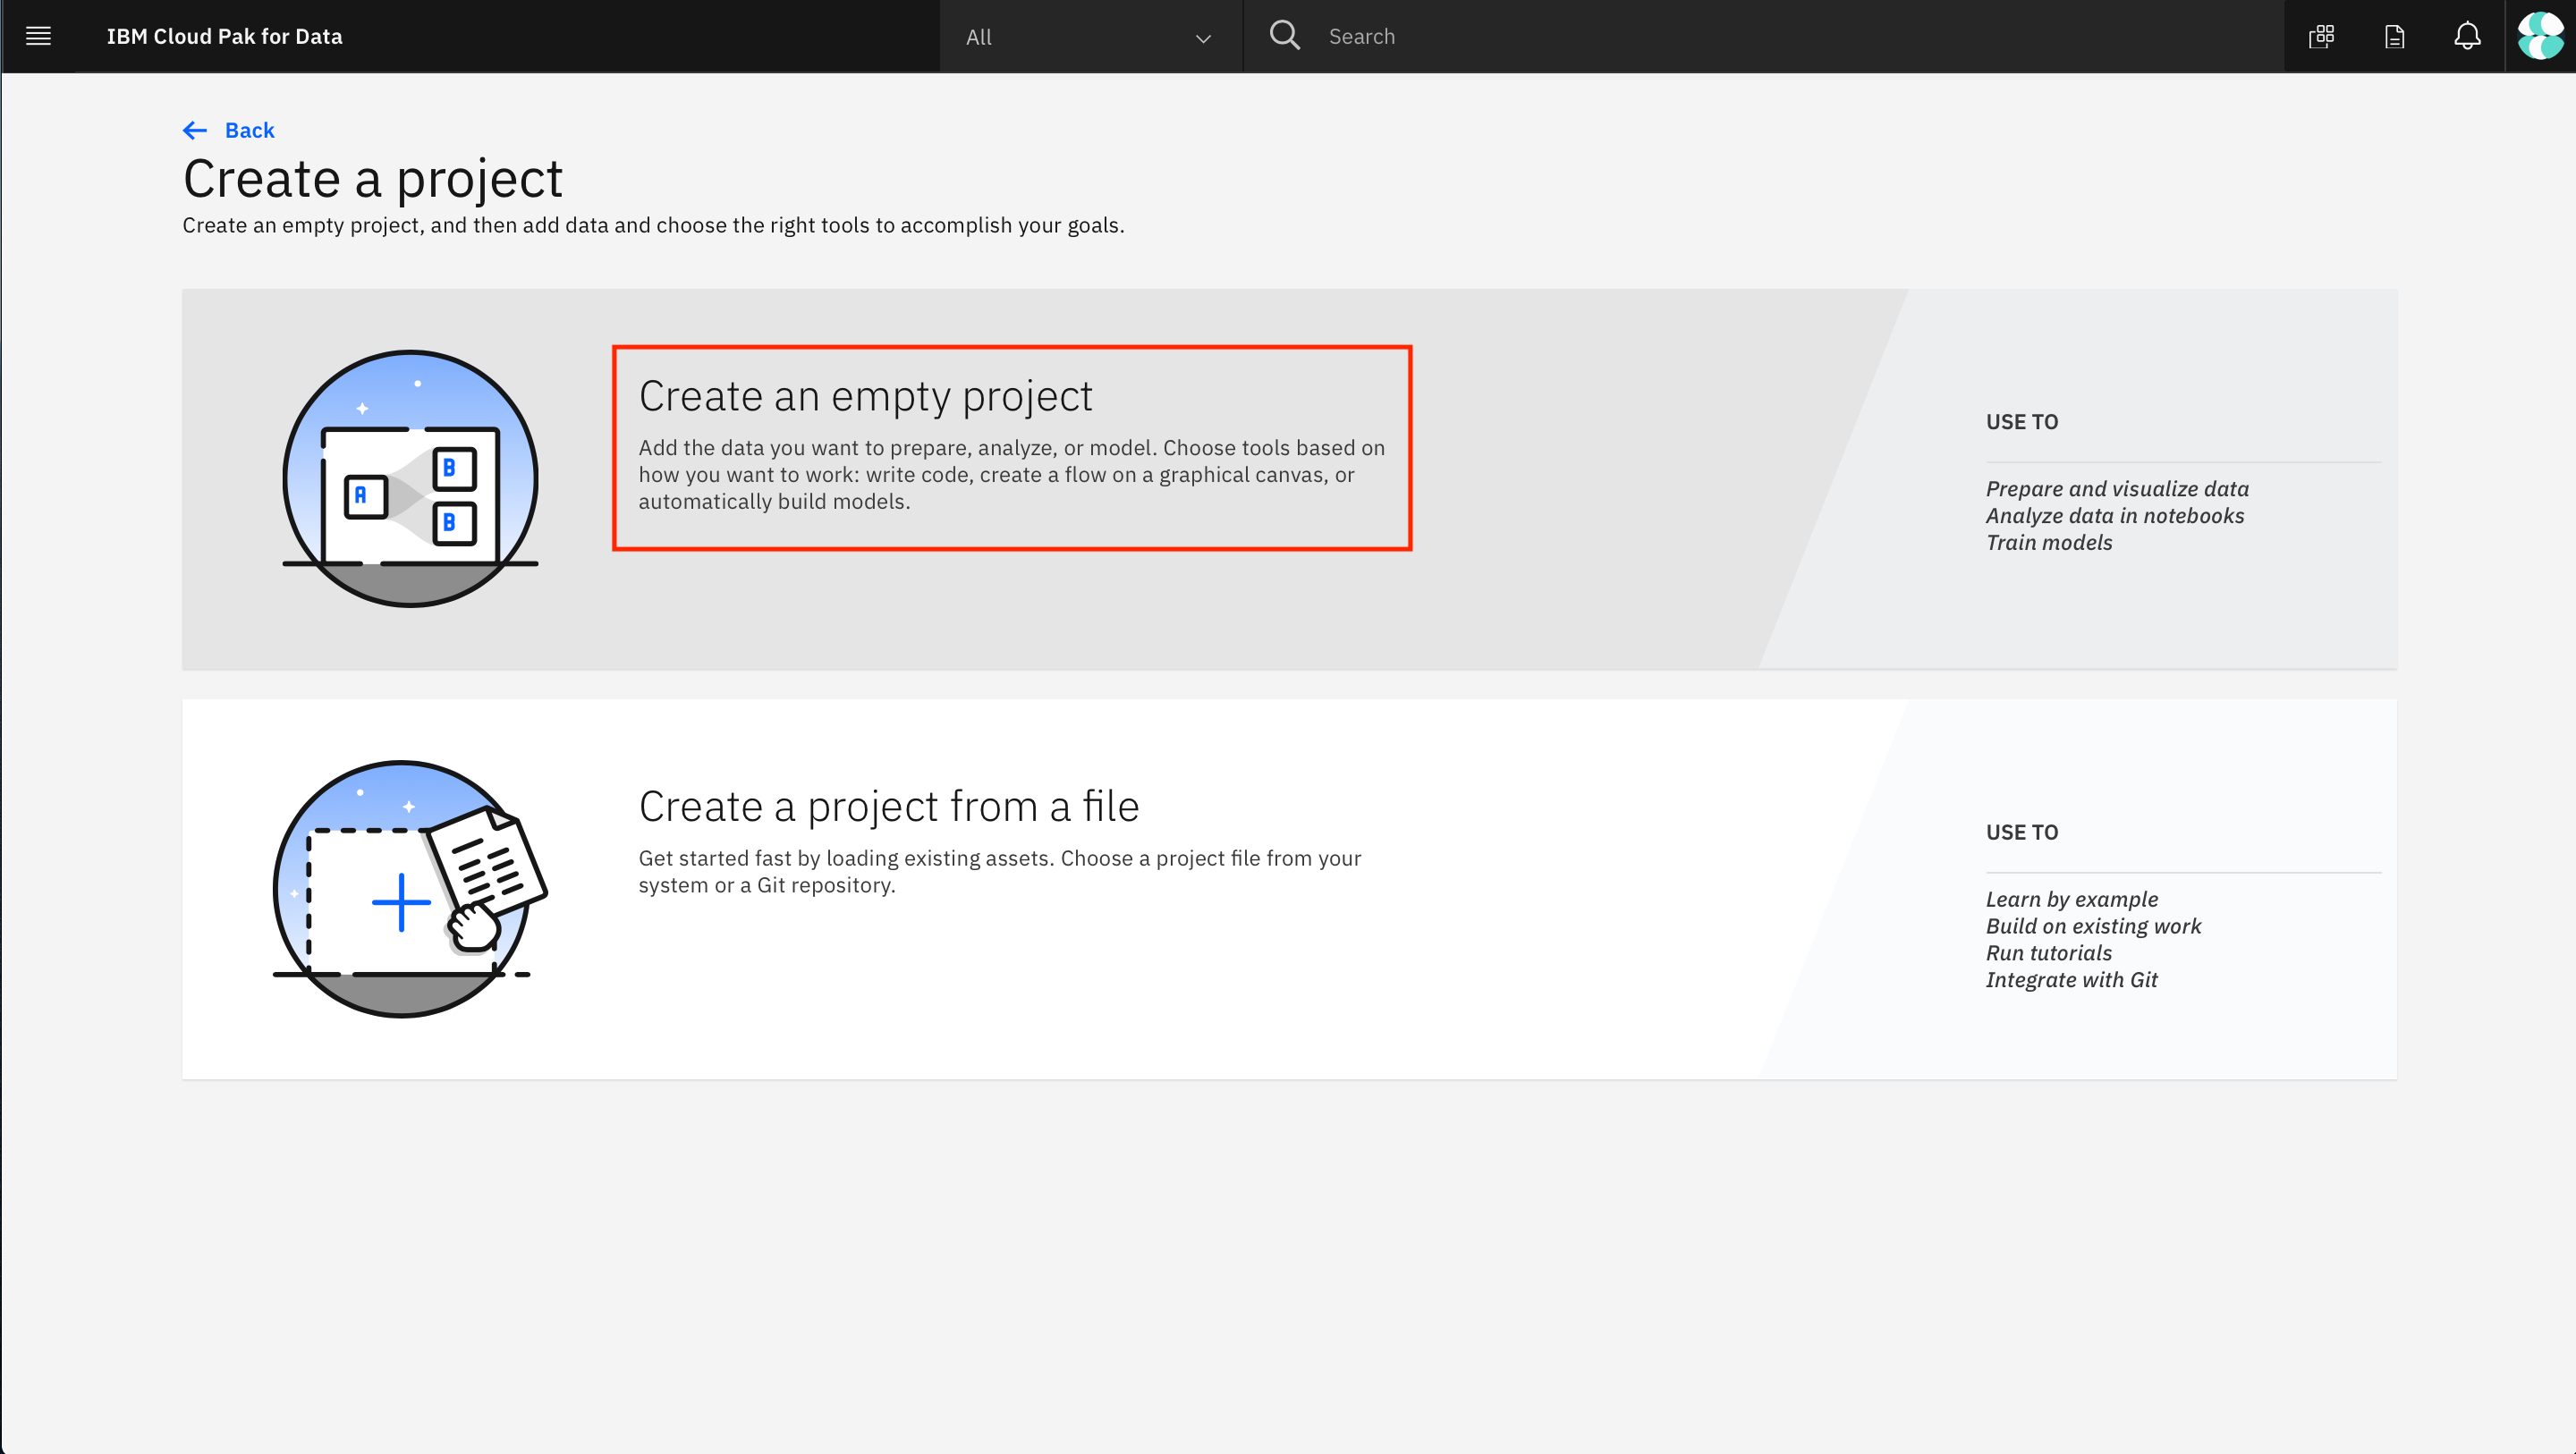The width and height of the screenshot is (2576, 1454).
Task: Open the hamburger navigation menu
Action: point(38,36)
